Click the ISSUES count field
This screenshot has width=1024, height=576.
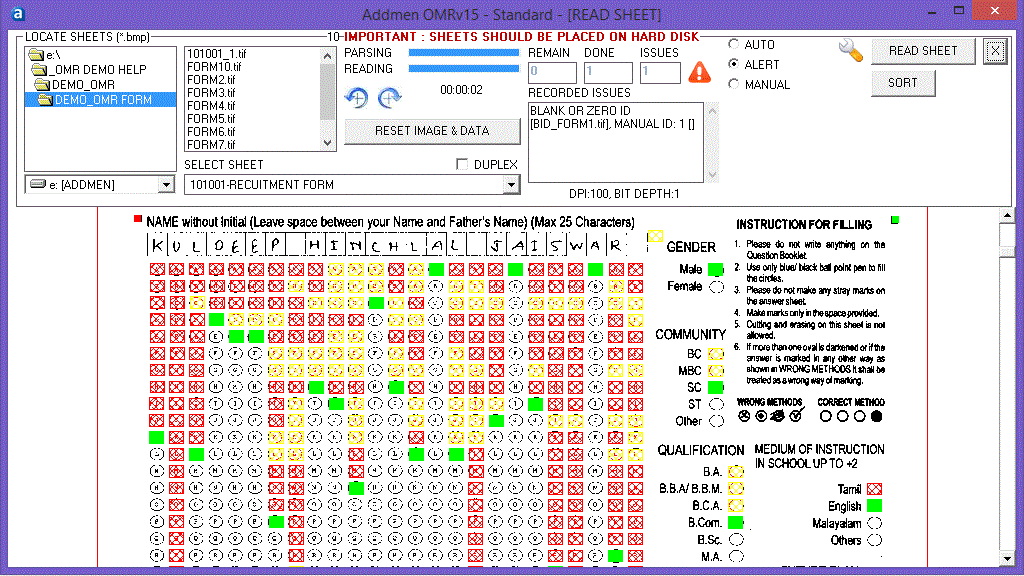click(660, 72)
